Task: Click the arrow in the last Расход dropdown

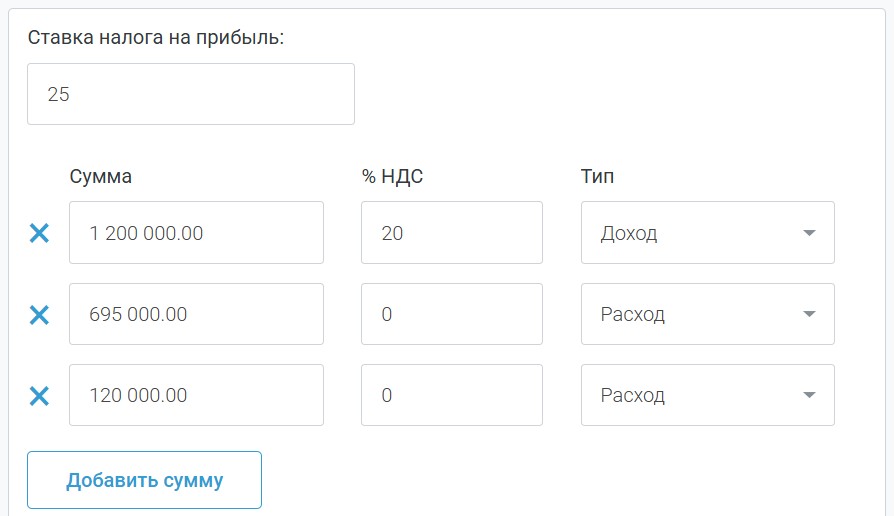Action: pos(808,396)
